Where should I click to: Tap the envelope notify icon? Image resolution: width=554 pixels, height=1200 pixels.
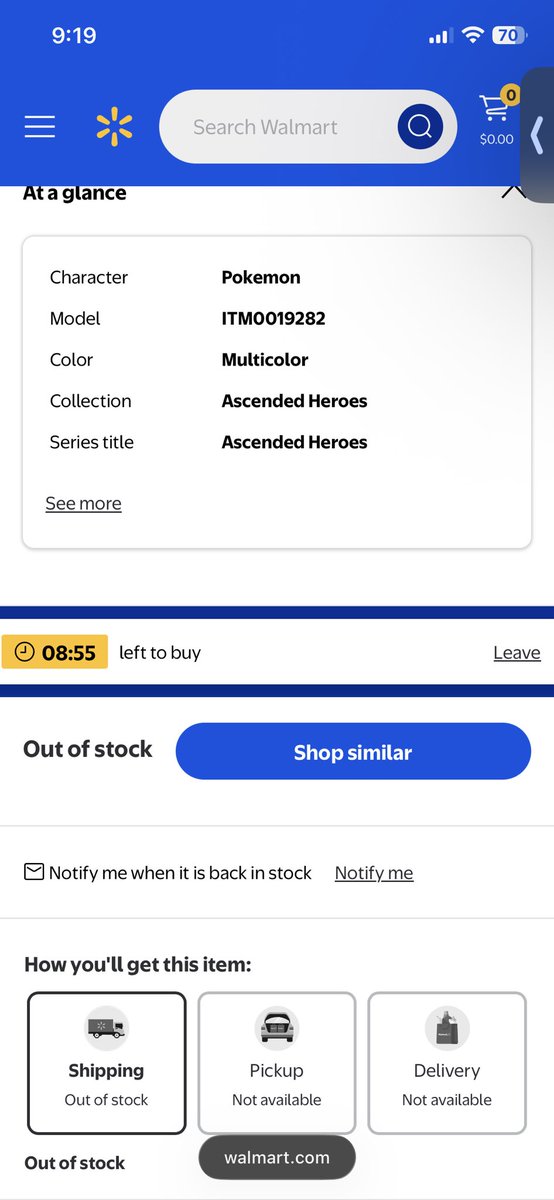point(34,872)
